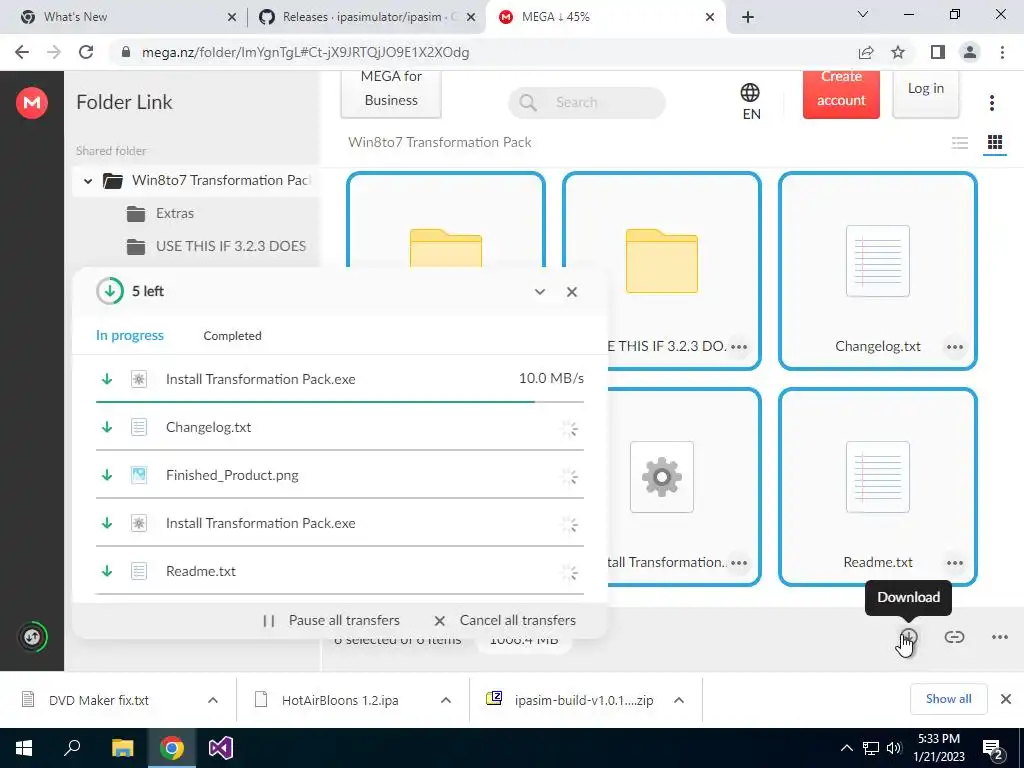Click the Install Transformation Pack.exe progress bar
The width and height of the screenshot is (1024, 768).
click(x=340, y=402)
